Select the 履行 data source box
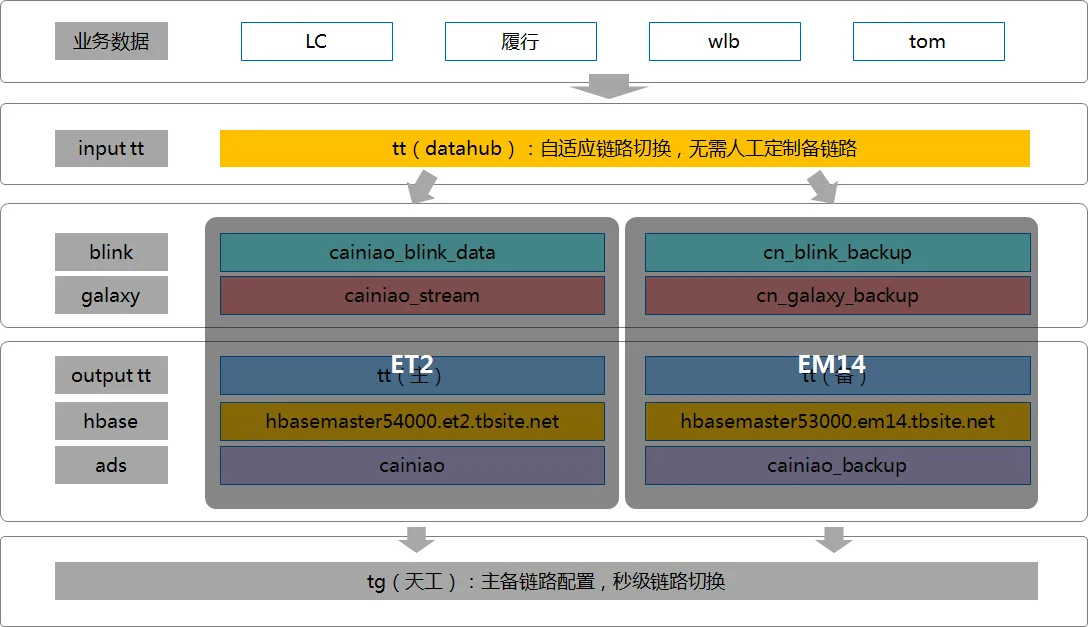1088x627 pixels. [520, 42]
